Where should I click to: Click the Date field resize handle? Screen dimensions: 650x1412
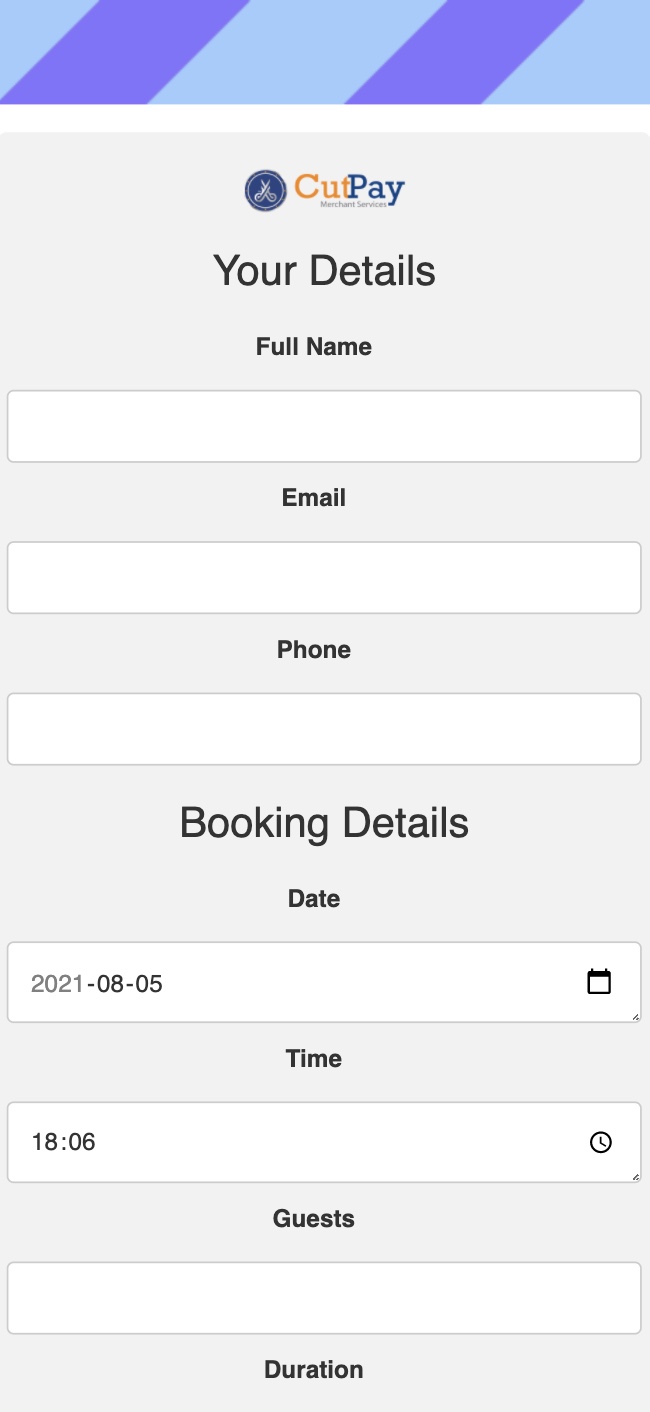coord(636,1017)
